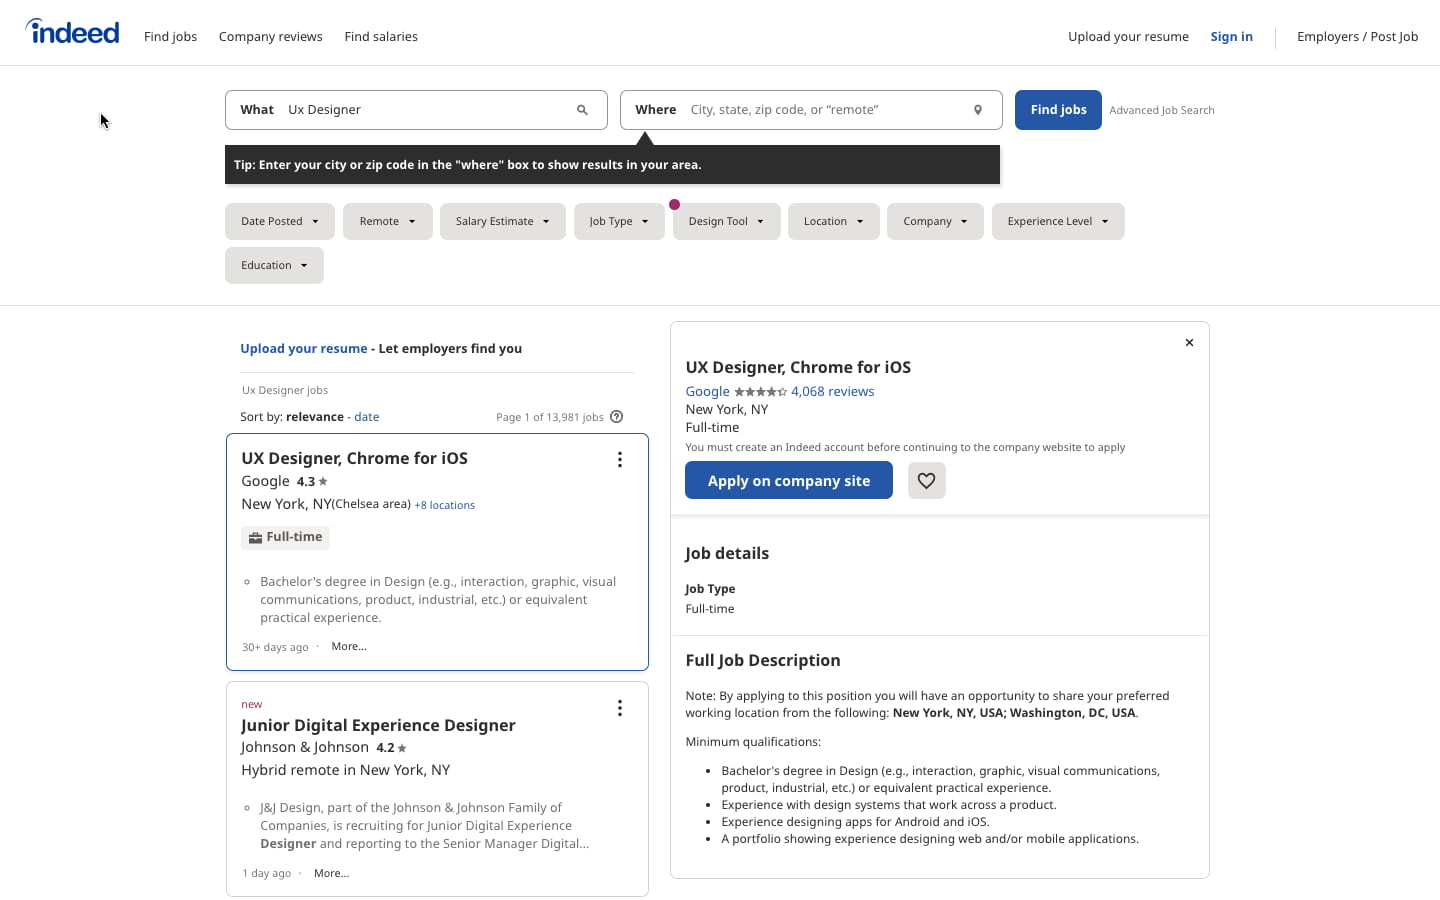This screenshot has height=900, width=1440.
Task: Click the magnifying glass in the What field
Action: click(582, 109)
